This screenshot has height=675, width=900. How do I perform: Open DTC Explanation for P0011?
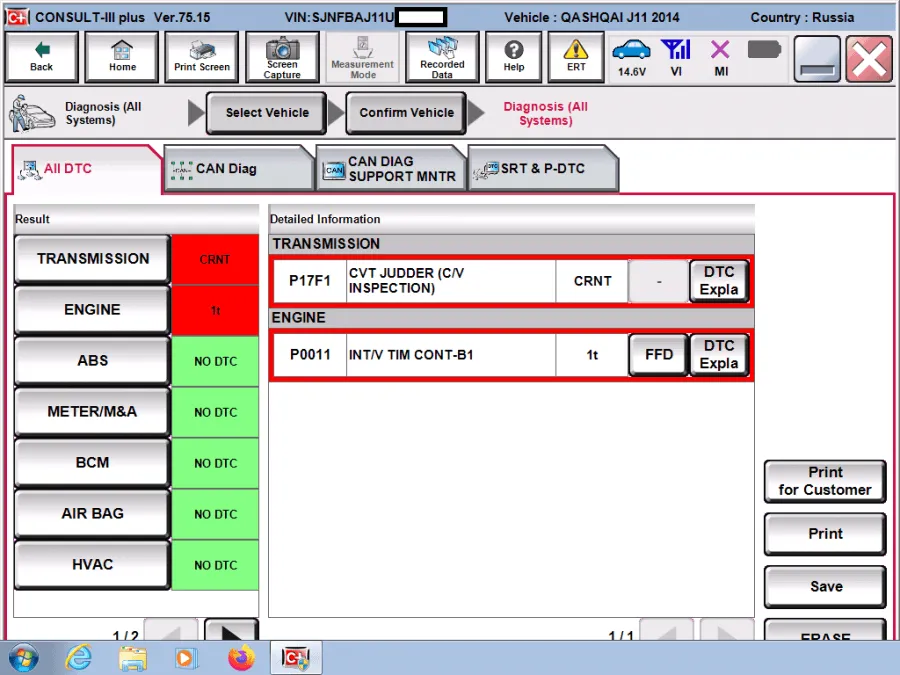click(x=719, y=355)
